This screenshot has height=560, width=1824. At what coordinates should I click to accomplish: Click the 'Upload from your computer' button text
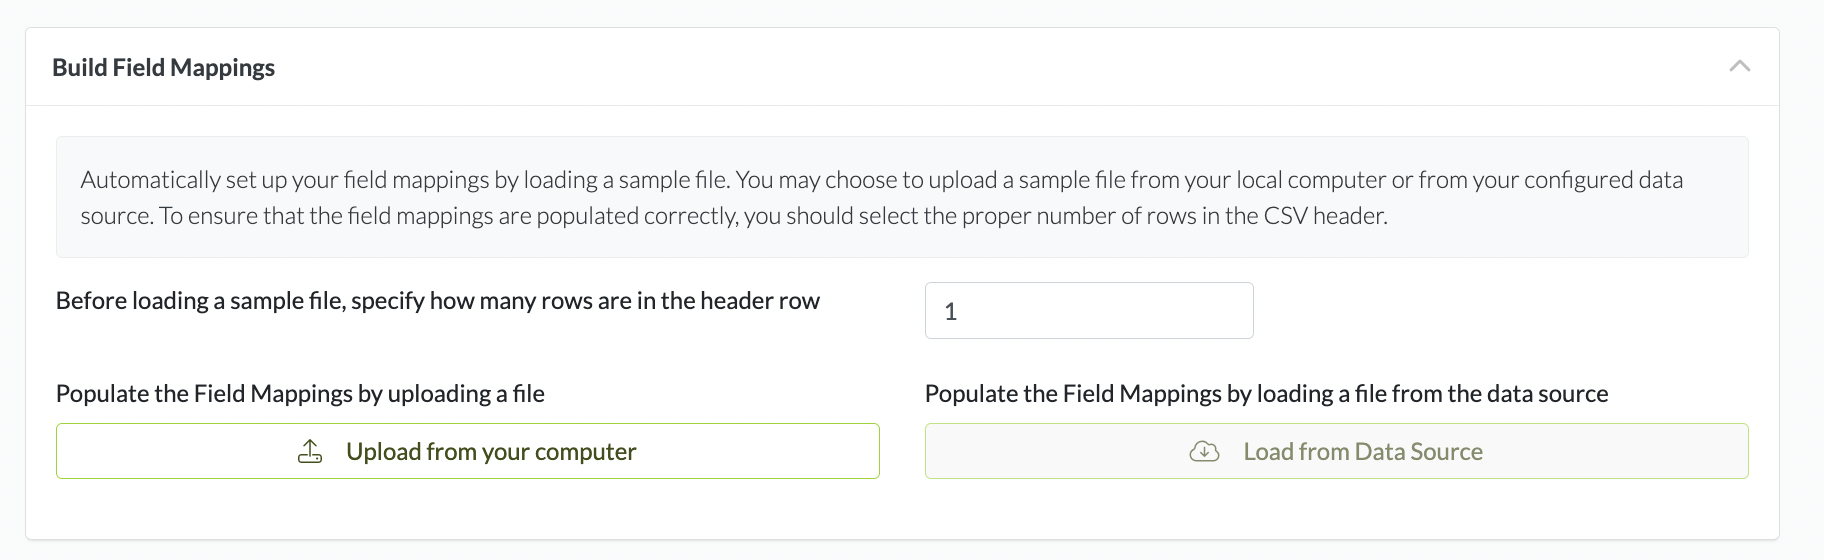point(491,452)
